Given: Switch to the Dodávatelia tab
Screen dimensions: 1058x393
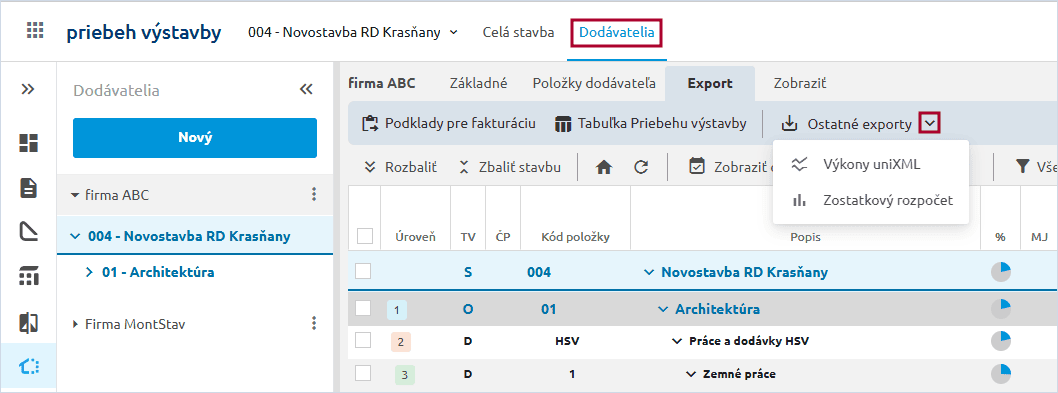Looking at the screenshot, I should tap(617, 32).
